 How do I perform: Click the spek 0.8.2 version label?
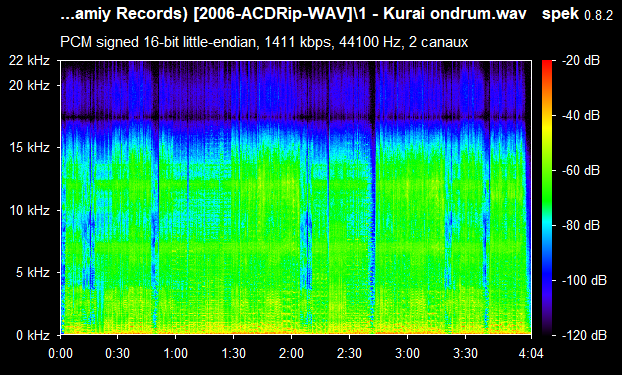[578, 14]
